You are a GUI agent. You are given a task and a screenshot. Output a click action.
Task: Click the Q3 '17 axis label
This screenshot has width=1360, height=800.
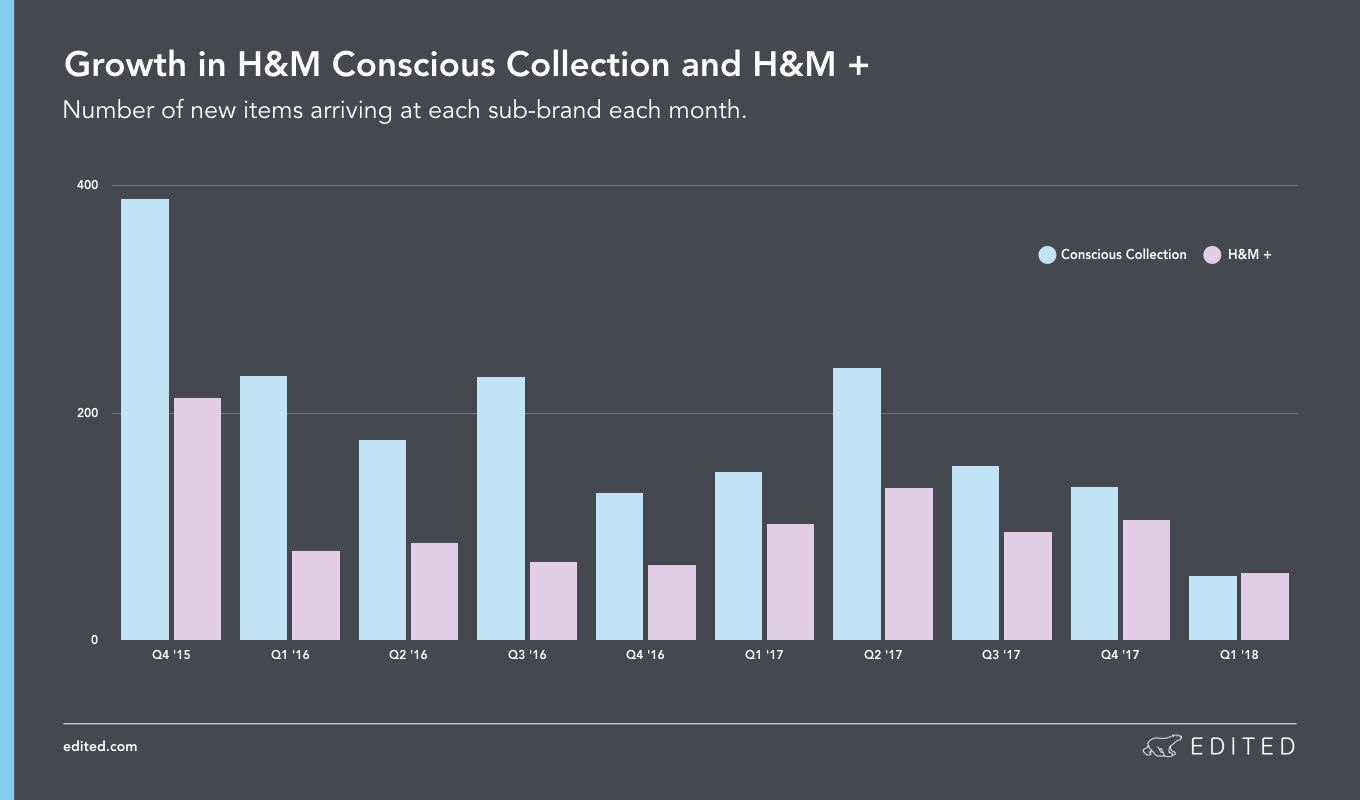tap(1002, 655)
